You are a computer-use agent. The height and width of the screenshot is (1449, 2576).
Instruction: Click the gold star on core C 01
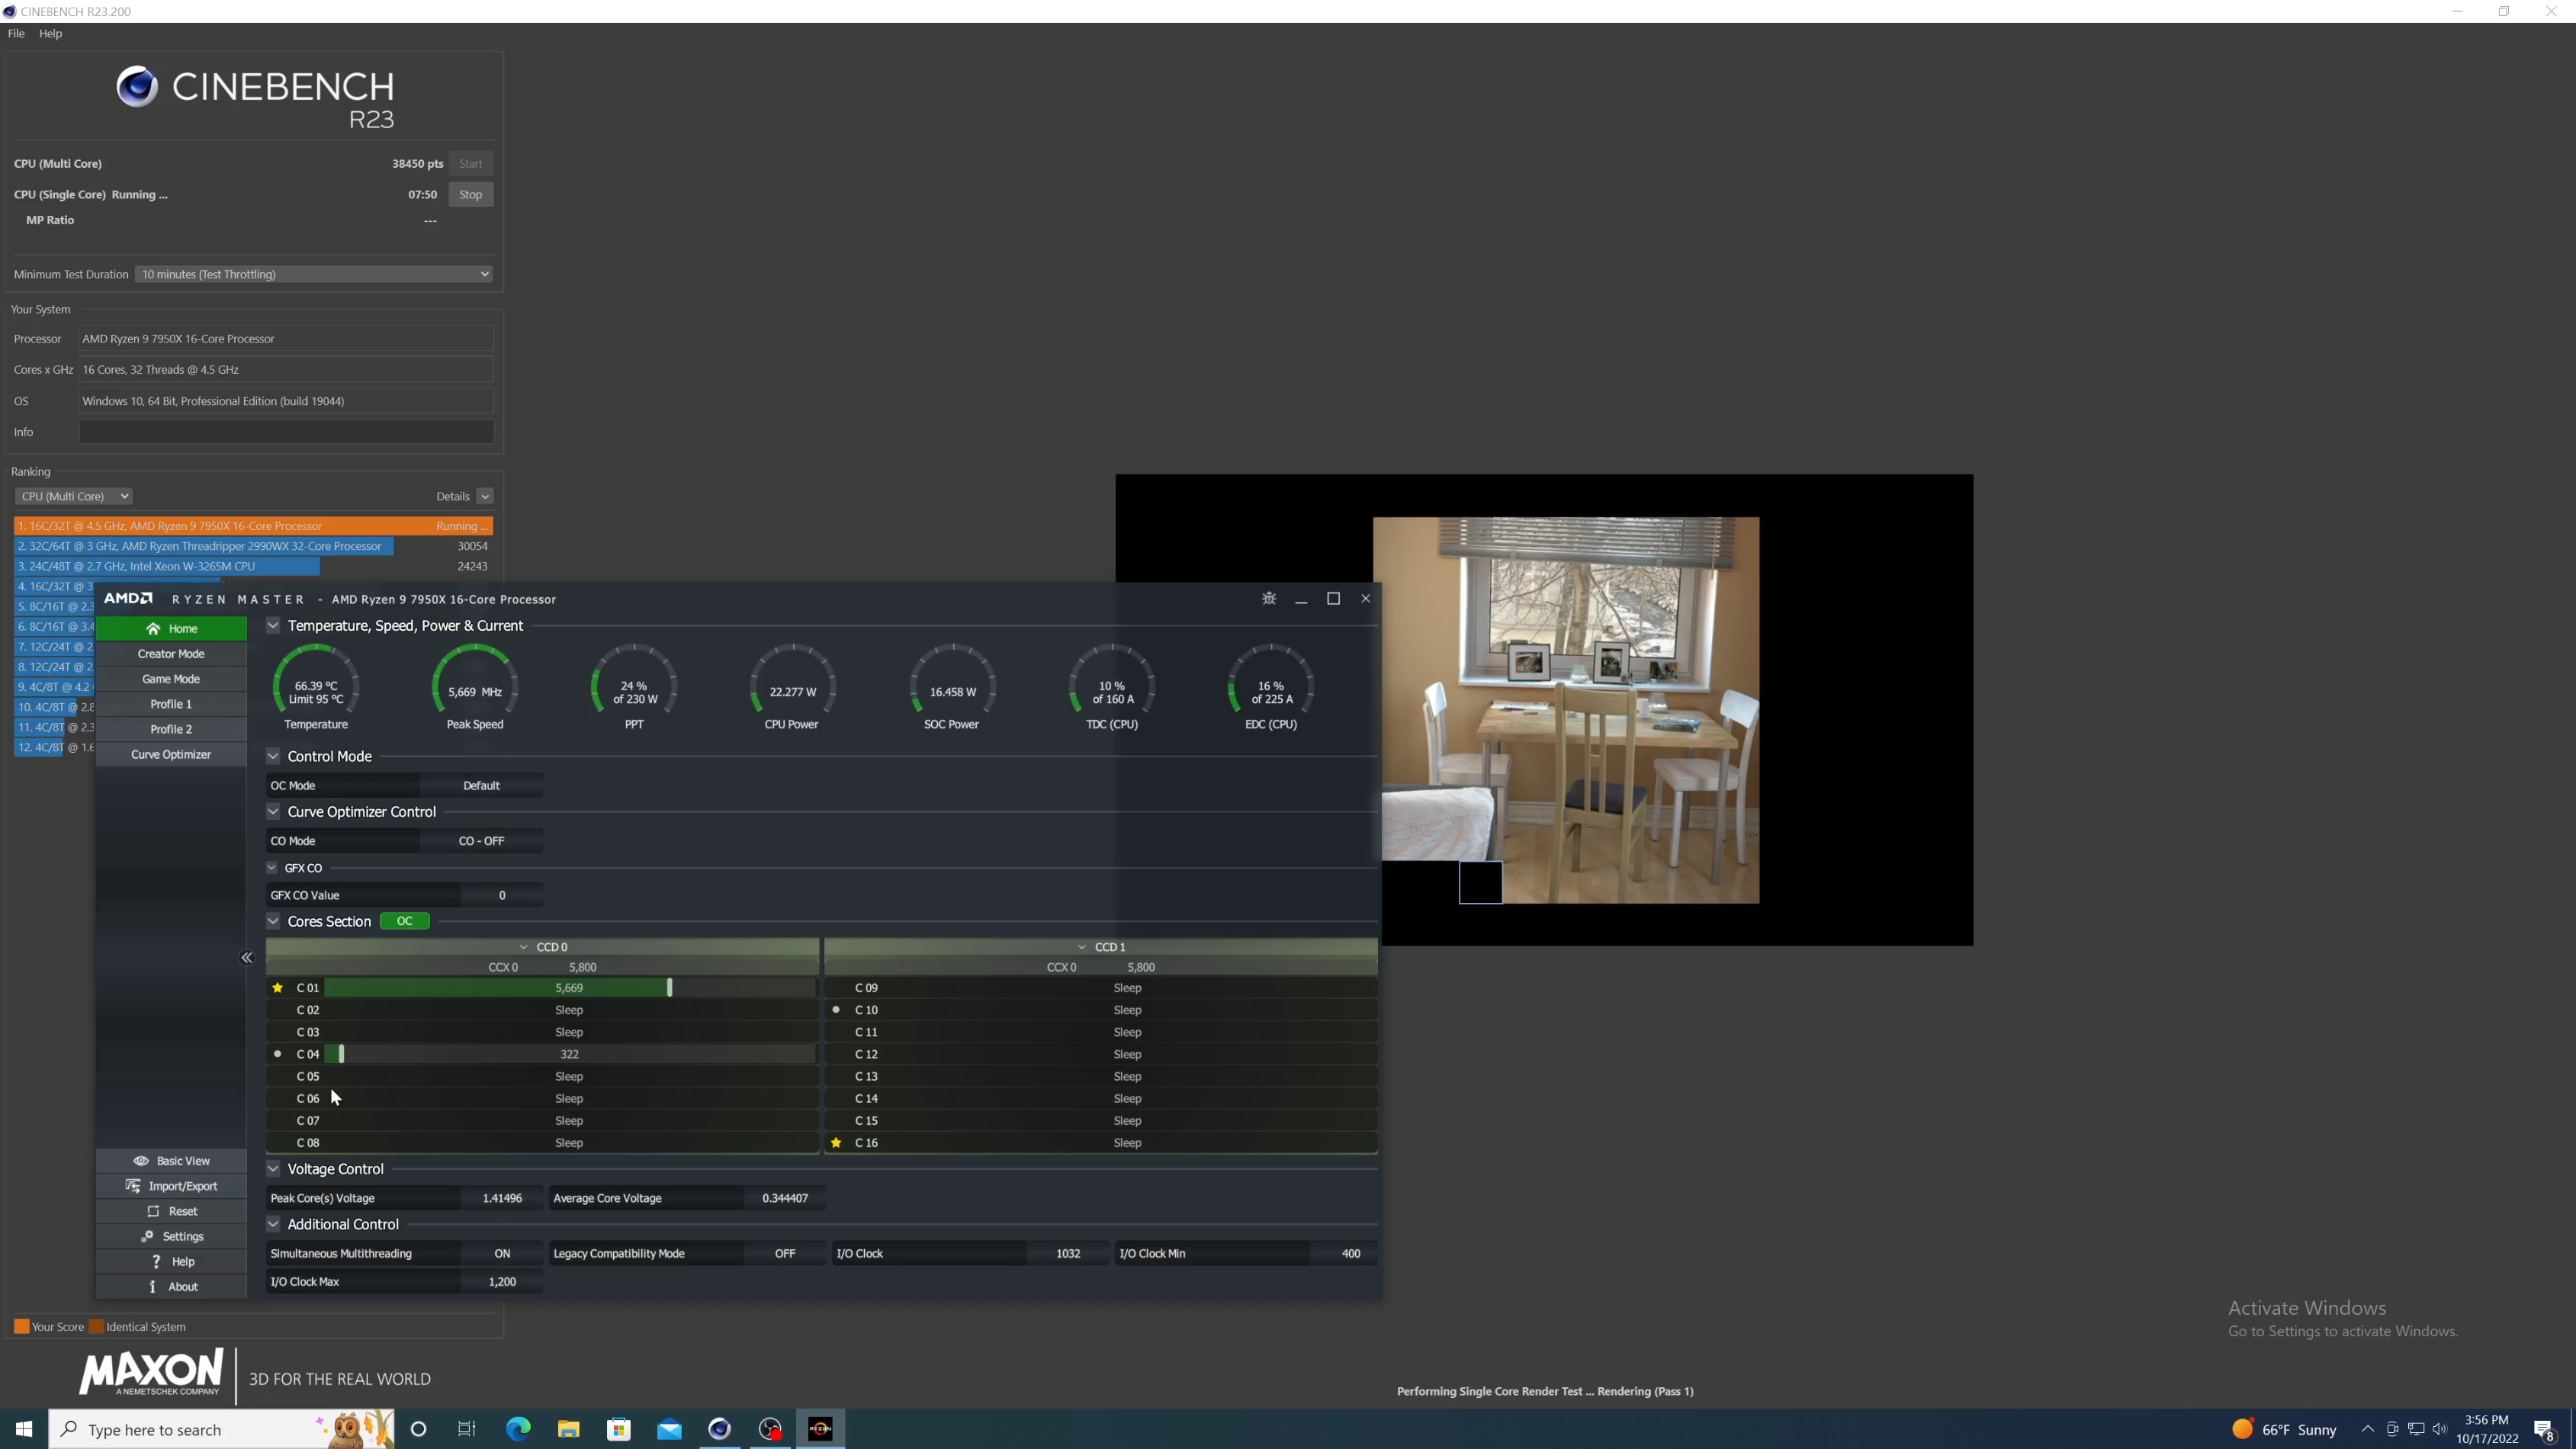click(x=277, y=987)
